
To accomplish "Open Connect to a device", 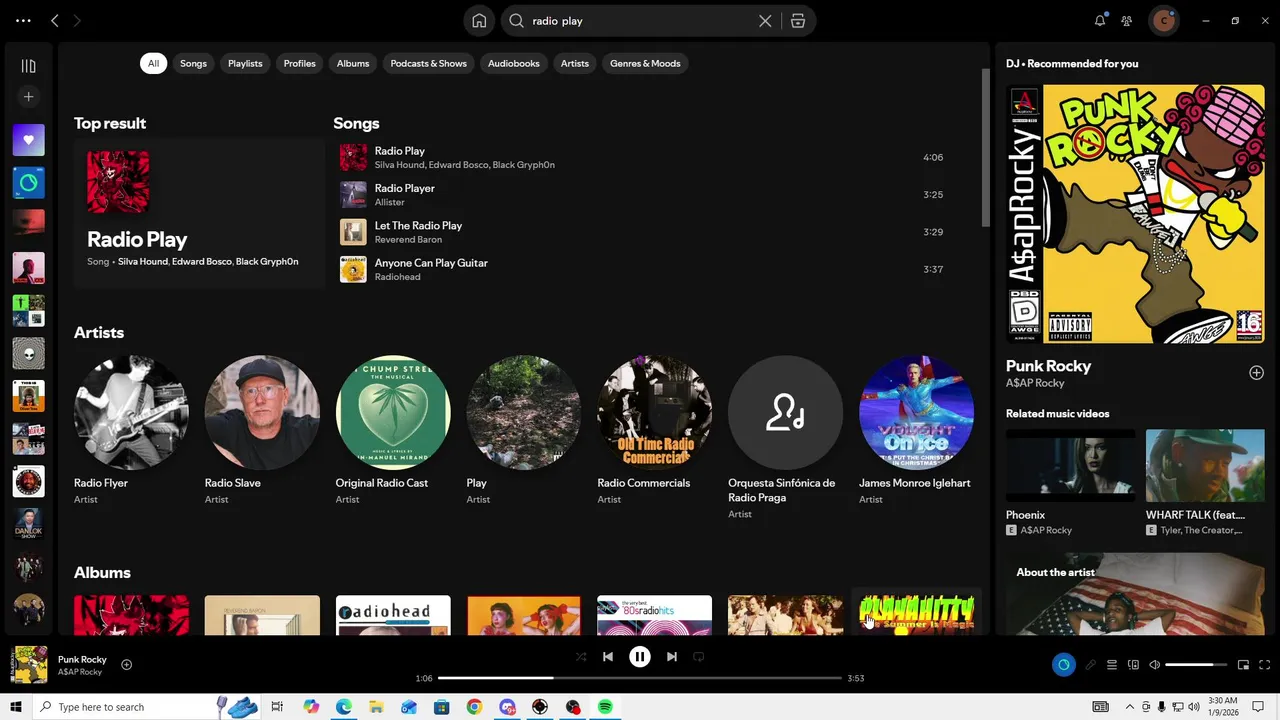I will [1133, 665].
